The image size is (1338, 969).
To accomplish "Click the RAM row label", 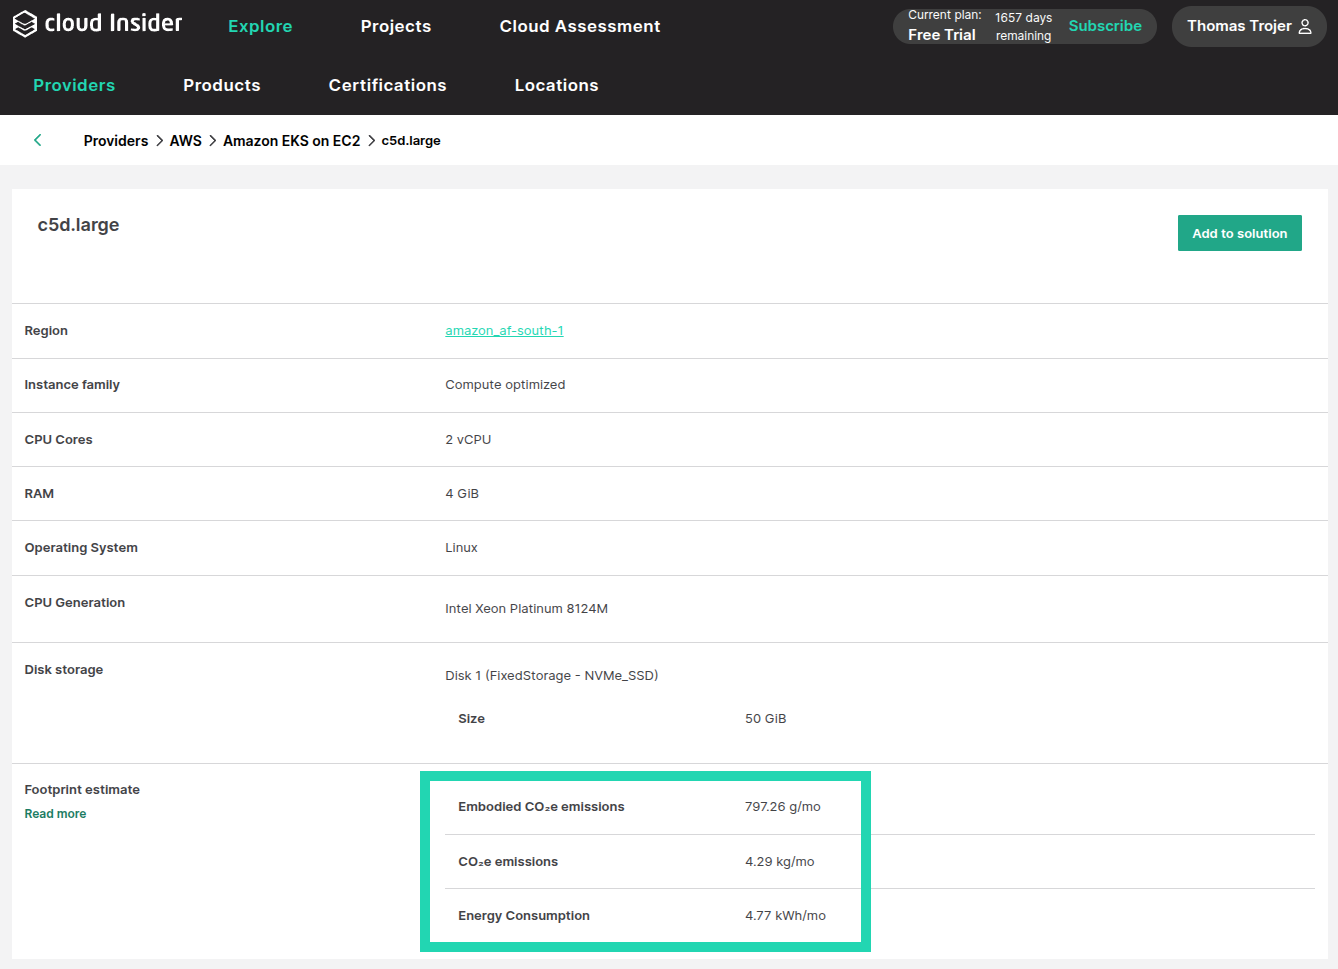I will [x=40, y=494].
